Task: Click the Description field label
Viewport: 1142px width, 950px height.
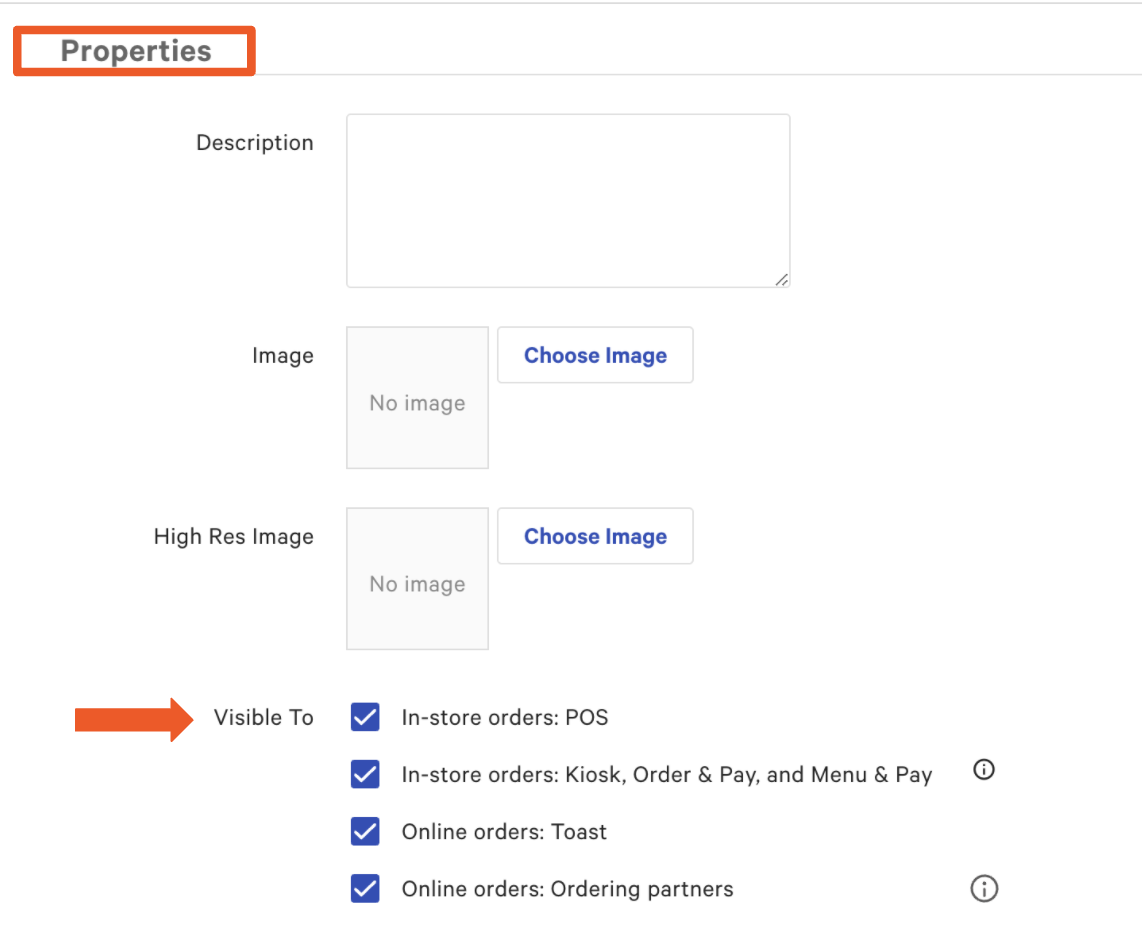Action: tap(254, 142)
